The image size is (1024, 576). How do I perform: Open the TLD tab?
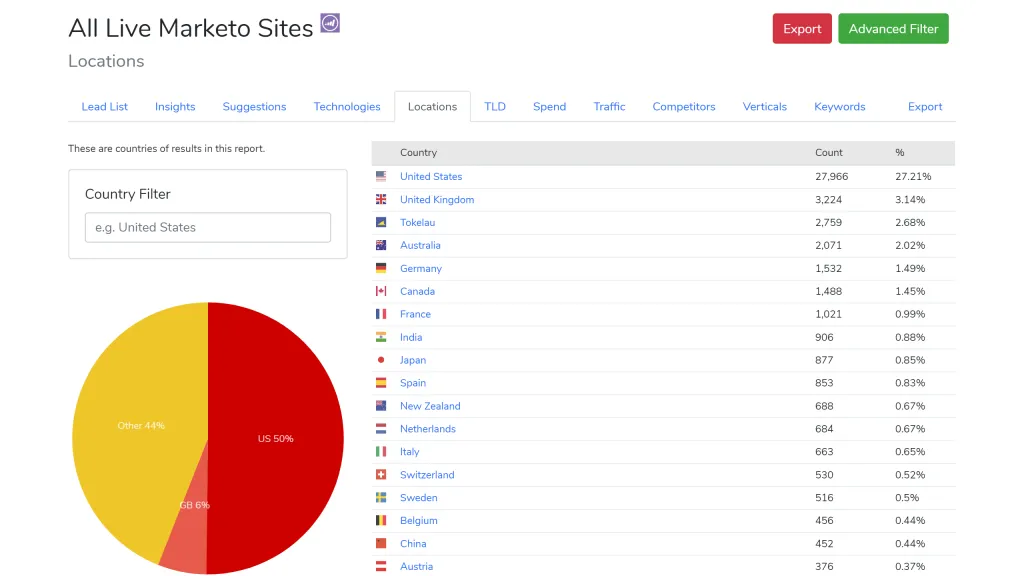pyautogui.click(x=495, y=106)
